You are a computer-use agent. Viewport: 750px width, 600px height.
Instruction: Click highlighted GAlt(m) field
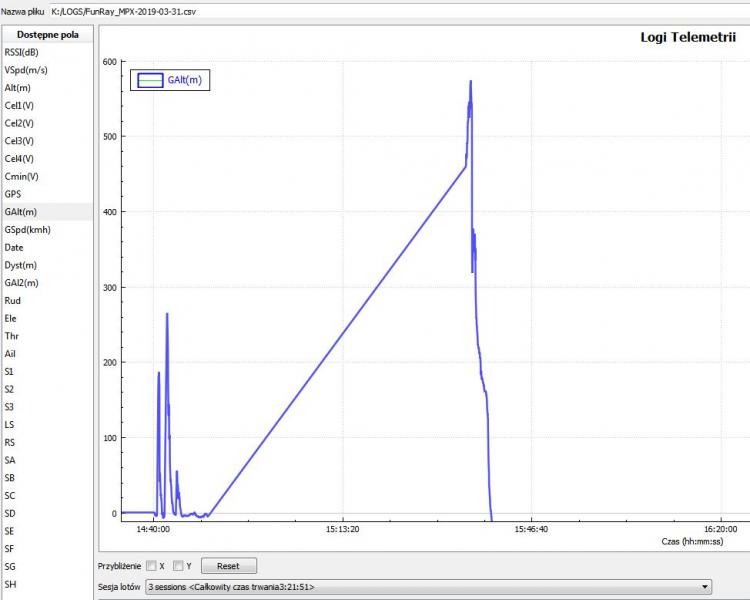tap(21, 212)
